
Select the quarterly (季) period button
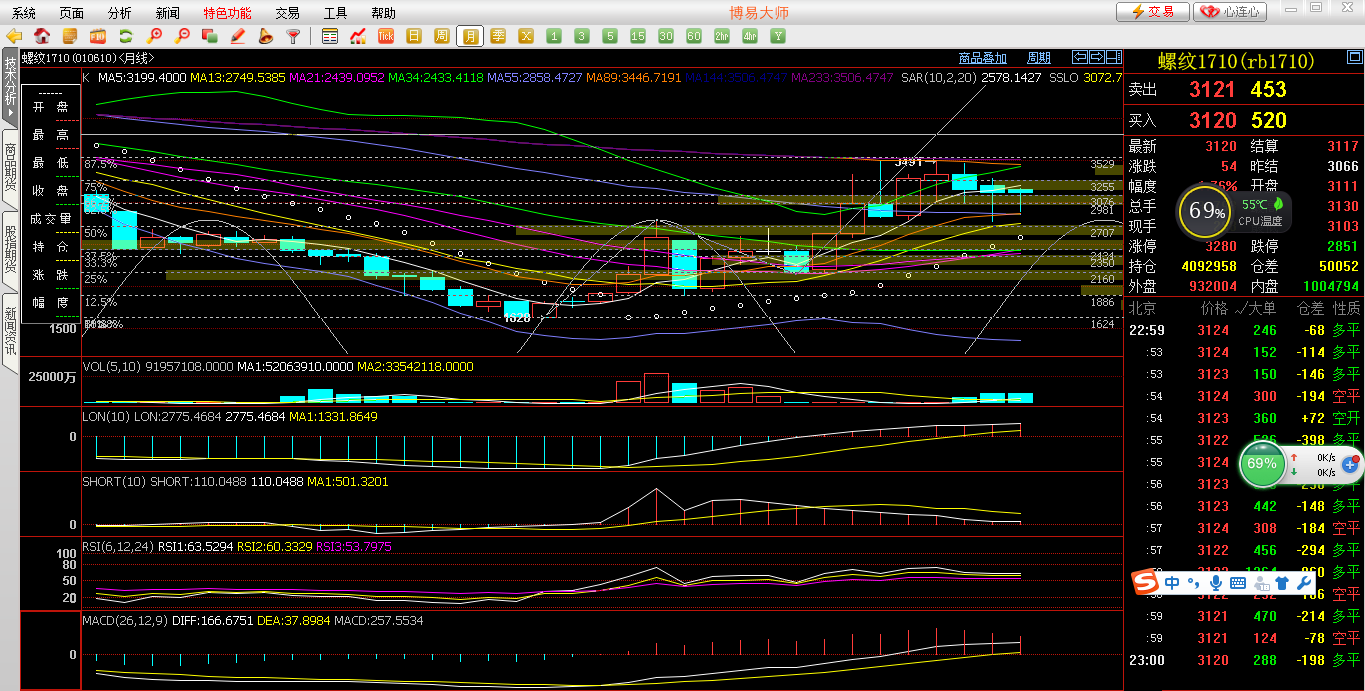pyautogui.click(x=498, y=36)
